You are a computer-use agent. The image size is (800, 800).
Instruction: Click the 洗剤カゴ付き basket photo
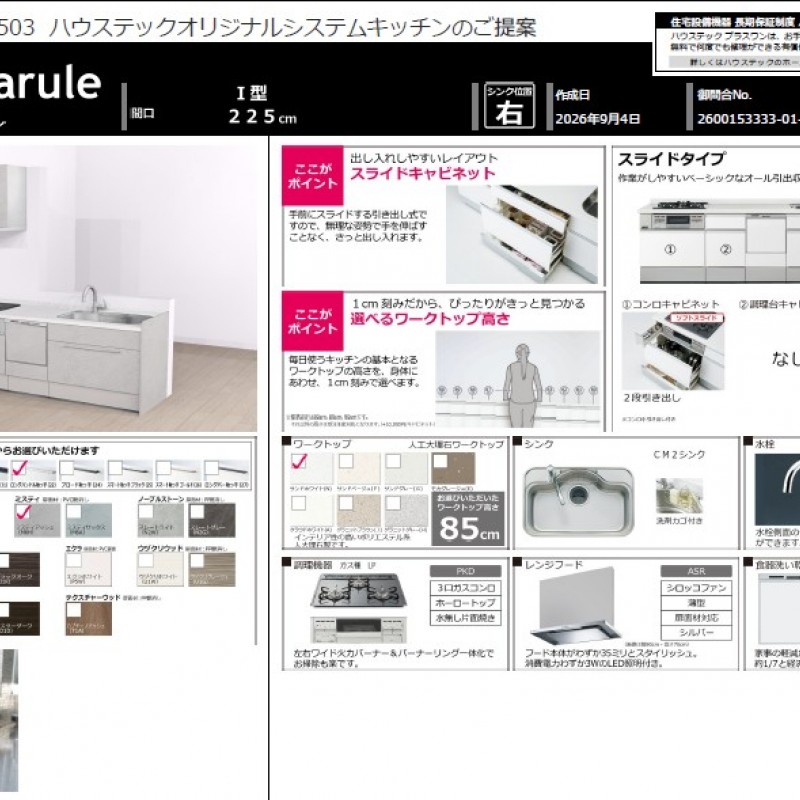679,496
